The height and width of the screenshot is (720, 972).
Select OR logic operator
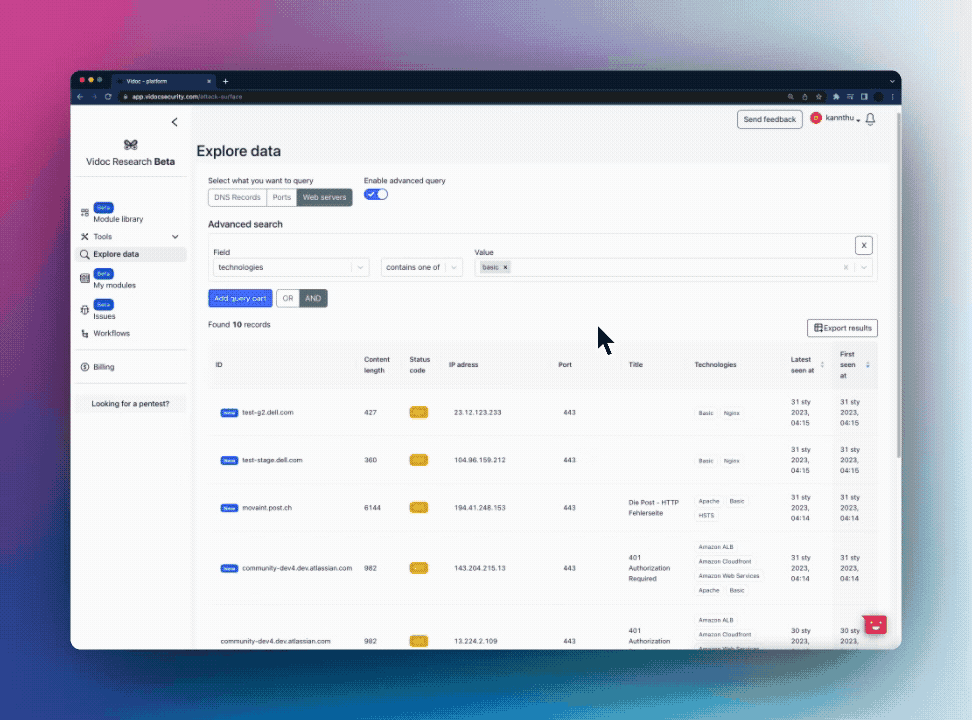[288, 298]
